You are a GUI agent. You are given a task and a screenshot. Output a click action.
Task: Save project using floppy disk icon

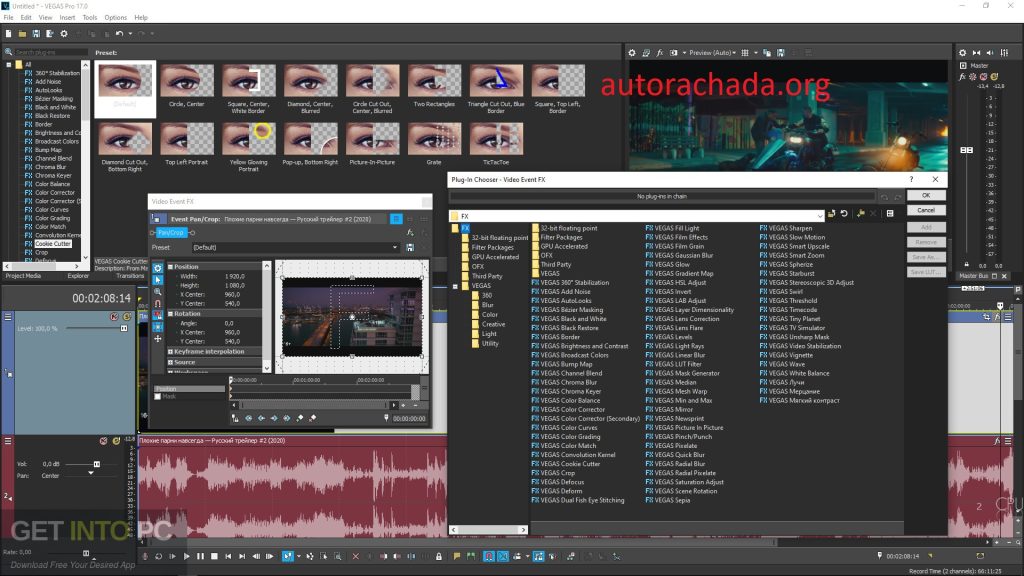point(36,33)
